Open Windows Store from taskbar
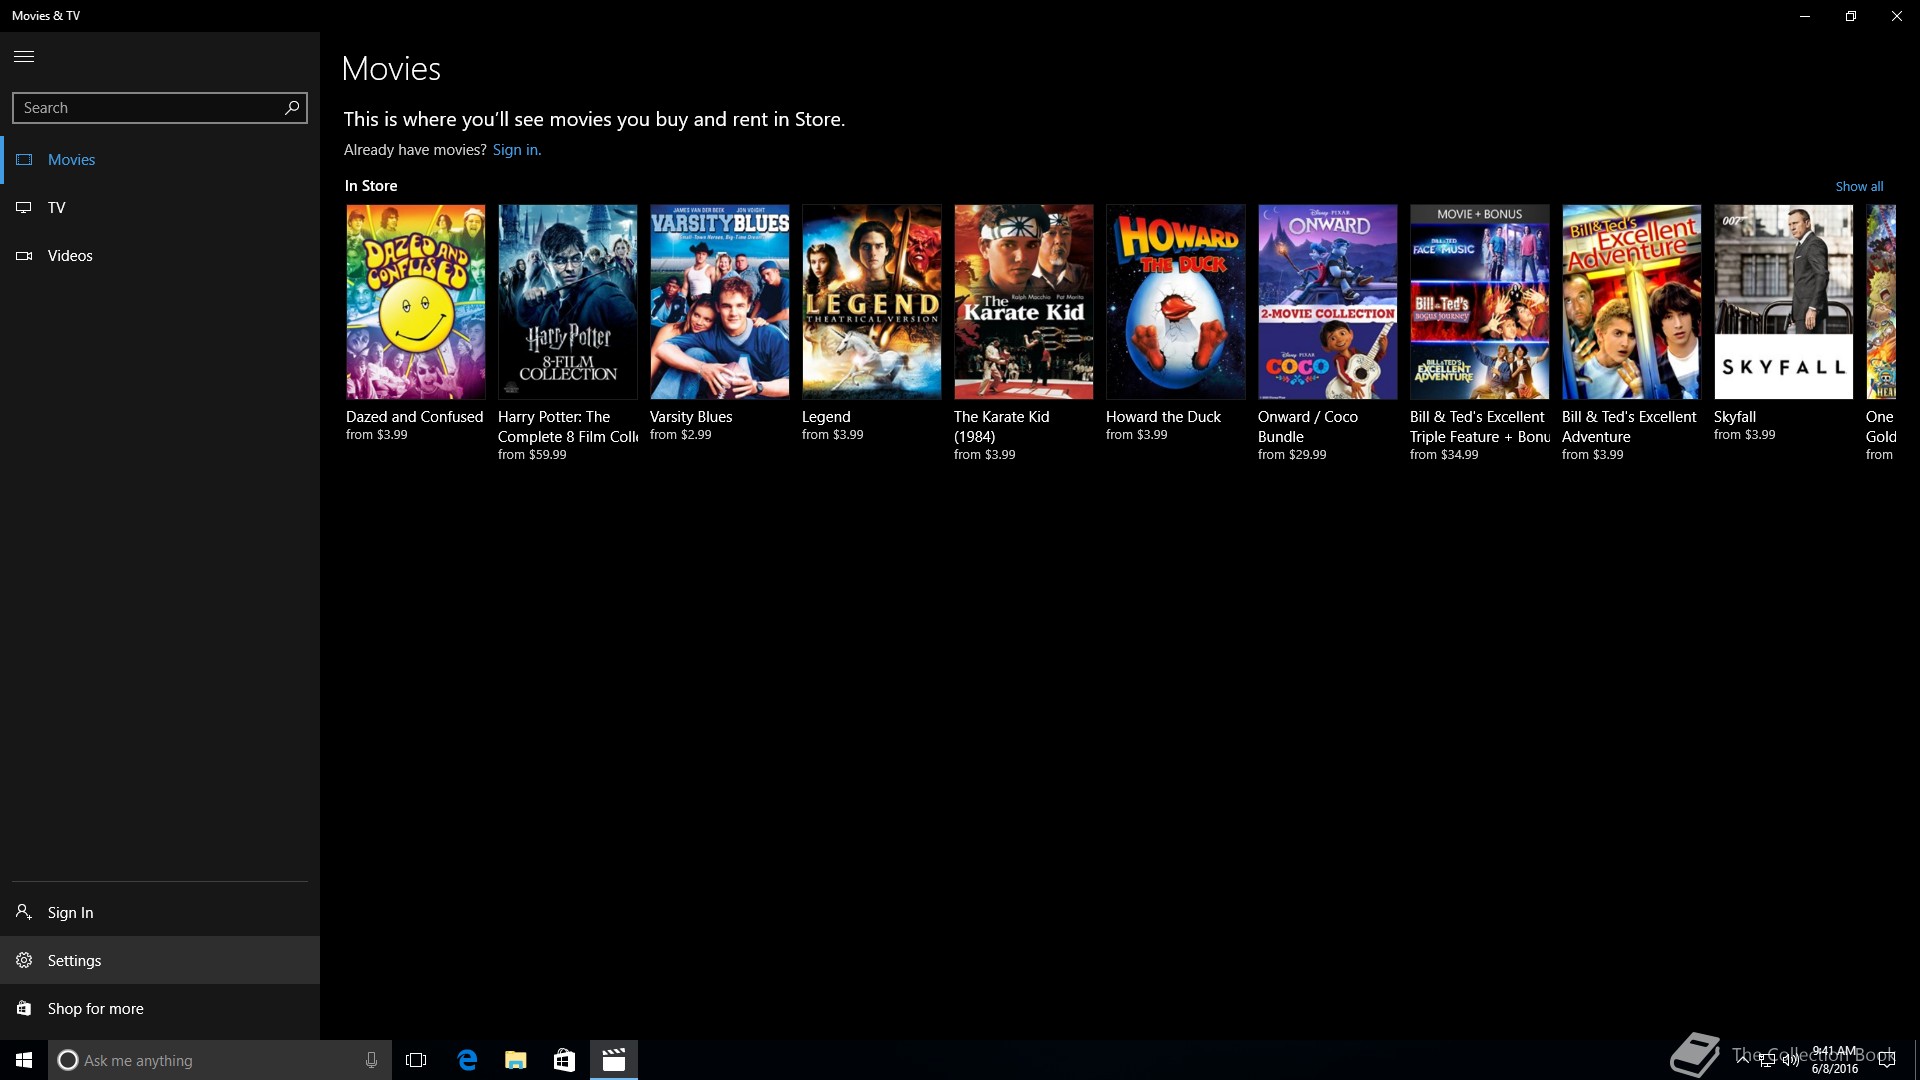The image size is (1920, 1080). click(565, 1060)
